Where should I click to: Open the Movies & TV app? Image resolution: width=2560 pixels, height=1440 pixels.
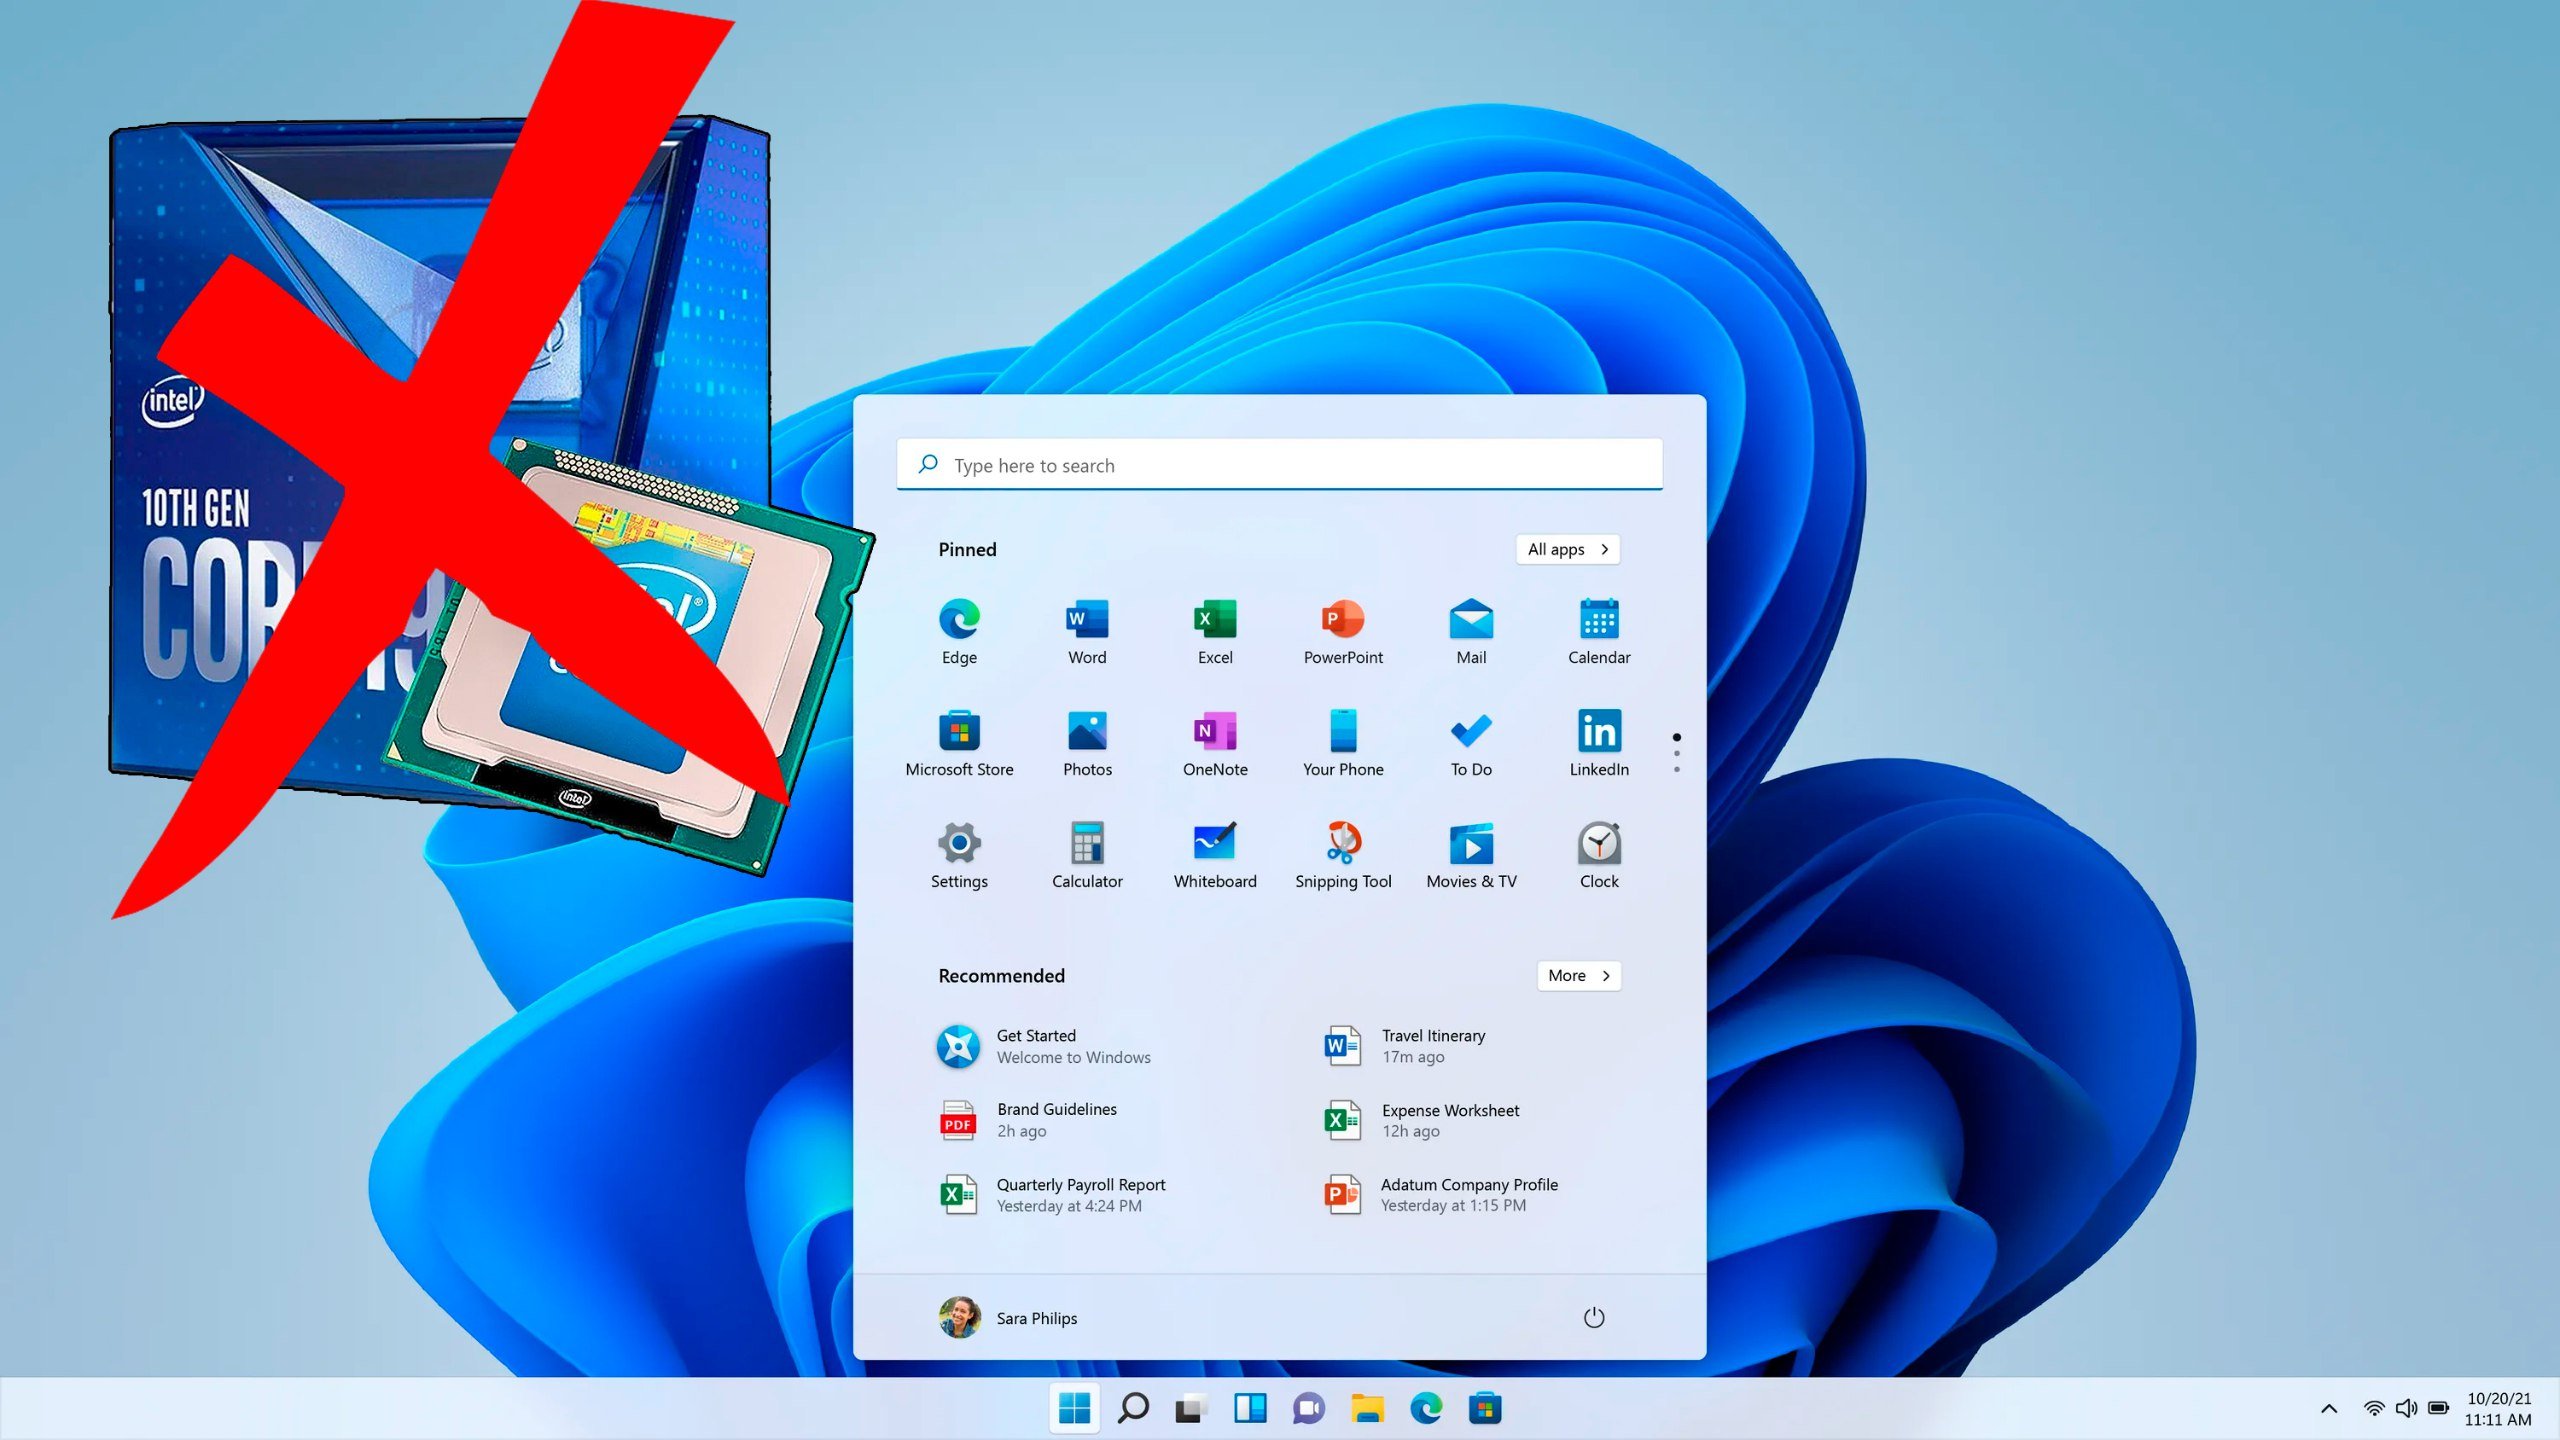coord(1471,856)
